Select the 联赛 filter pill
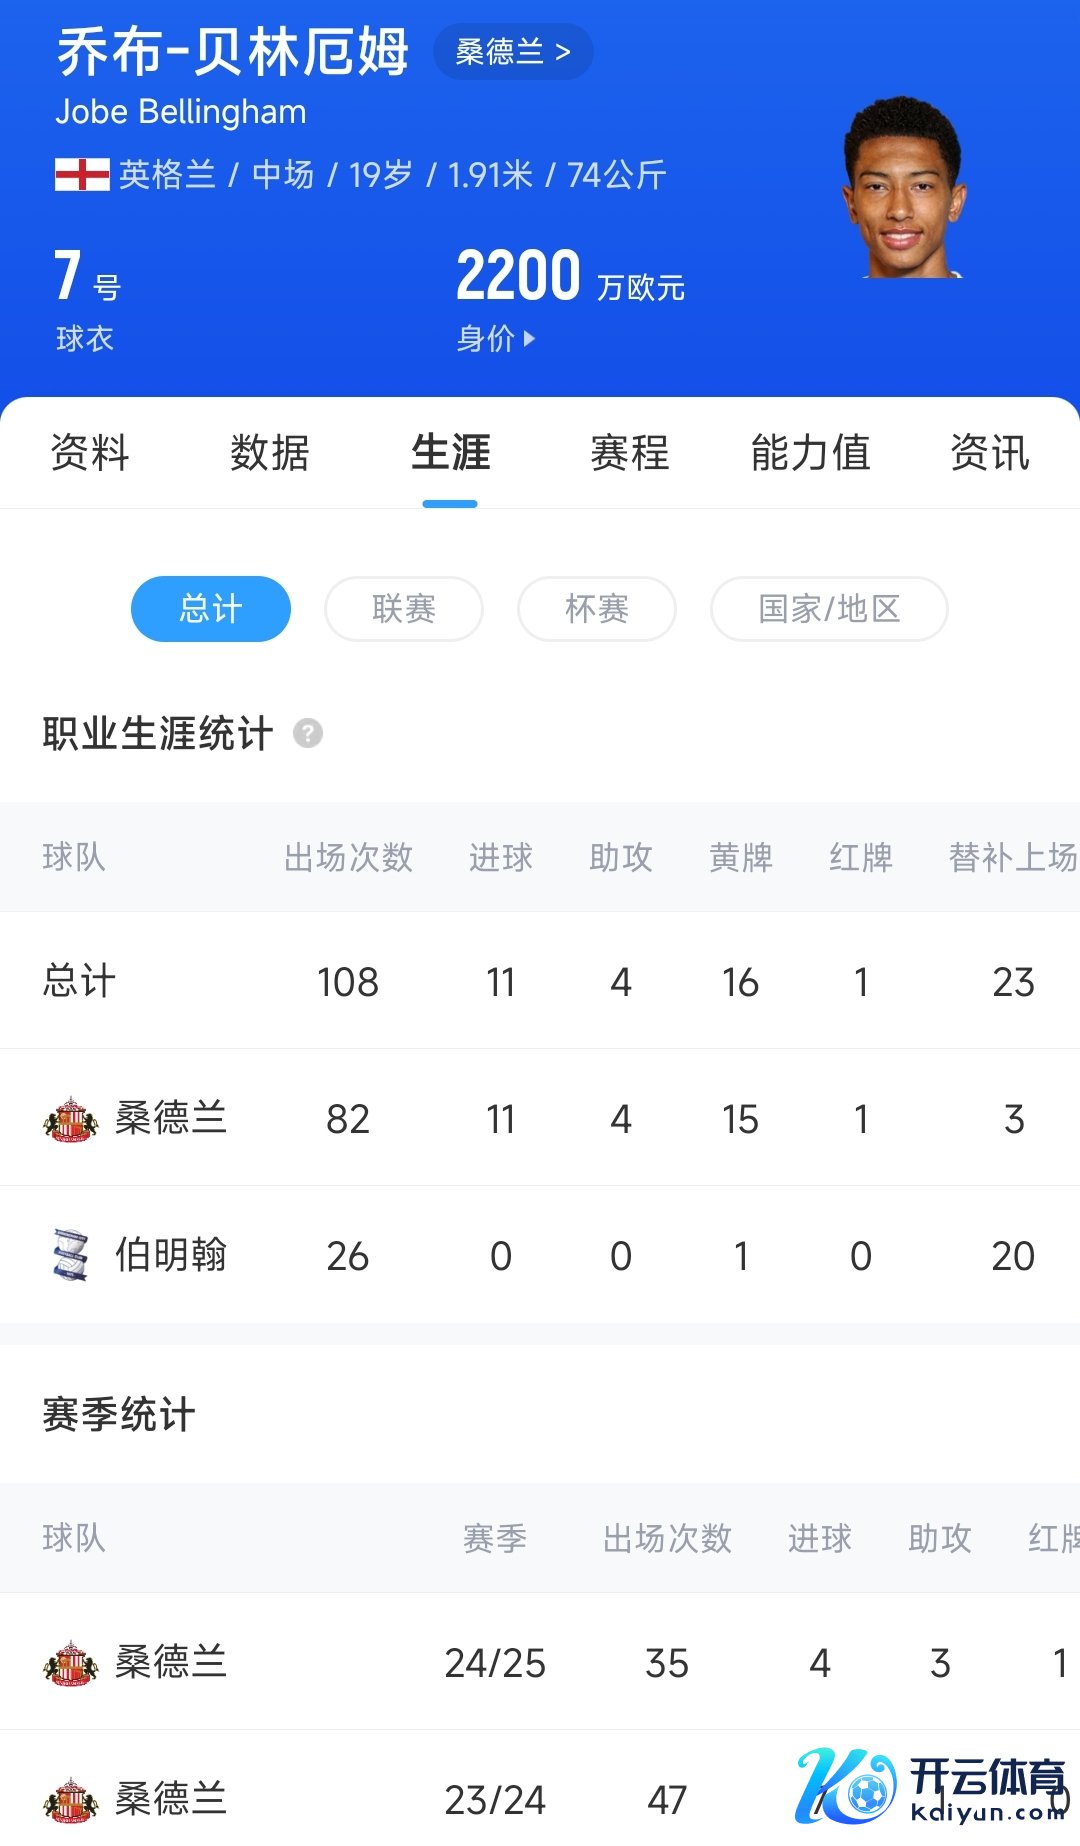Image resolution: width=1080 pixels, height=1846 pixels. [404, 609]
